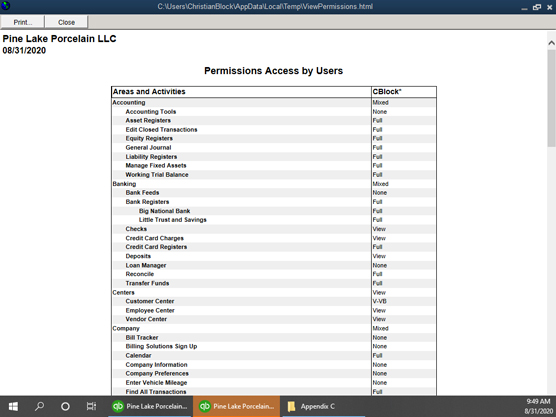Click the 'View' value for Checks
Viewport: 556px width, 417px height.
[x=379, y=229]
